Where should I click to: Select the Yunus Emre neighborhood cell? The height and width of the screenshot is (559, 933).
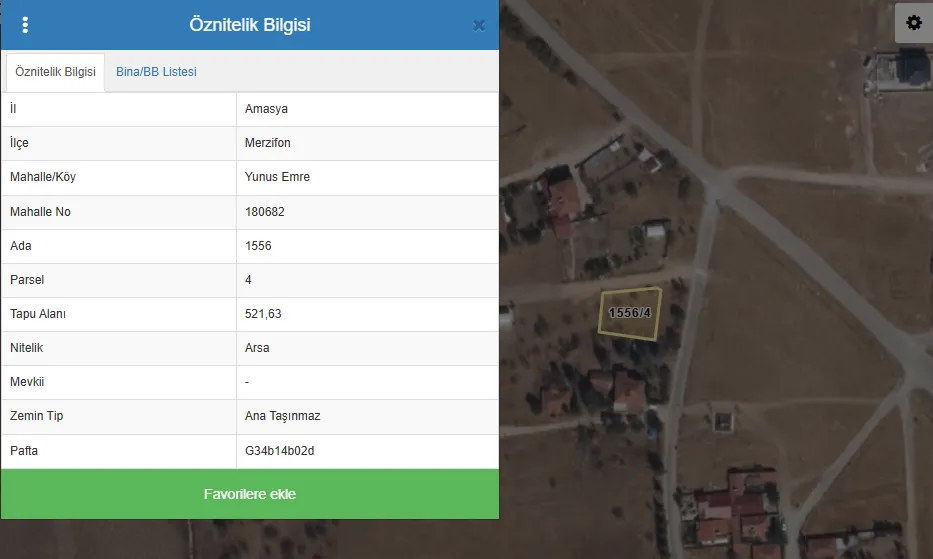[367, 177]
